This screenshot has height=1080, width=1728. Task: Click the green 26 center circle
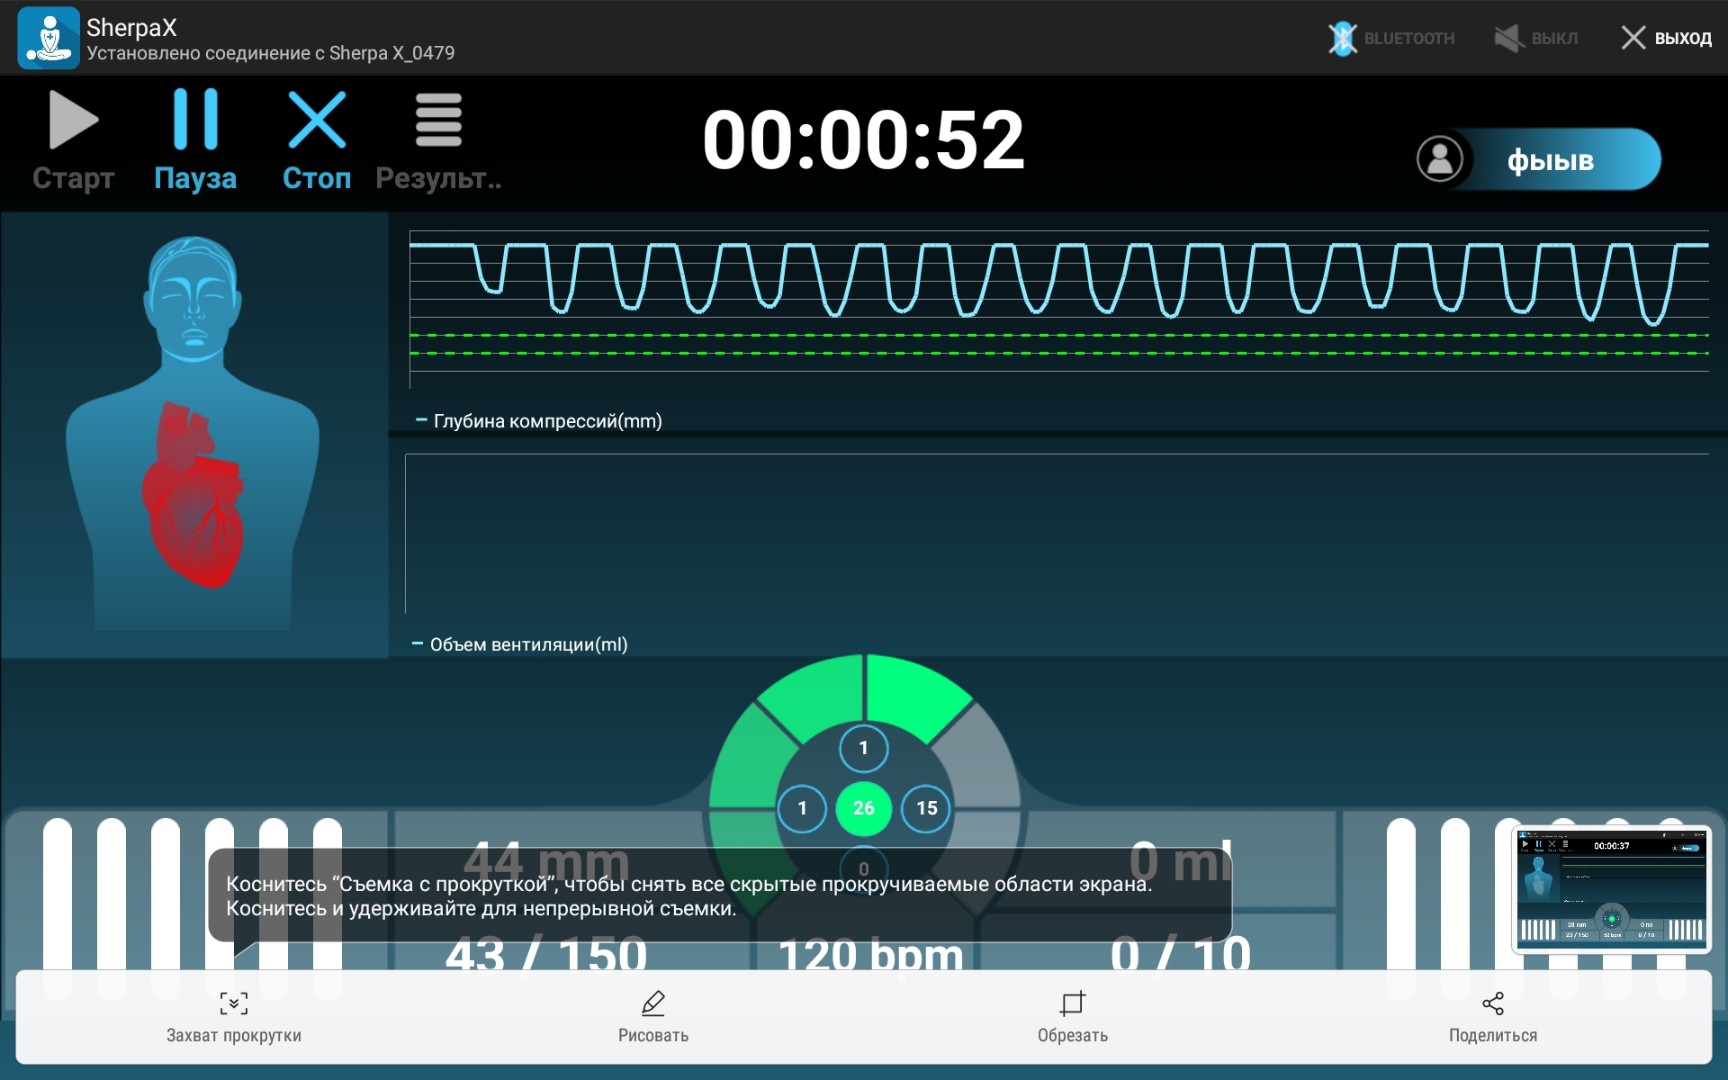tap(864, 808)
